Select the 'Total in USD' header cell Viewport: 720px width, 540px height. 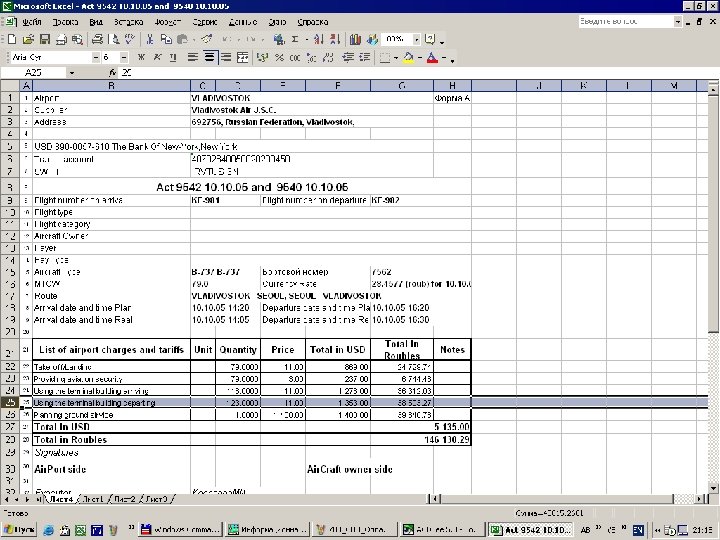[x=338, y=349]
